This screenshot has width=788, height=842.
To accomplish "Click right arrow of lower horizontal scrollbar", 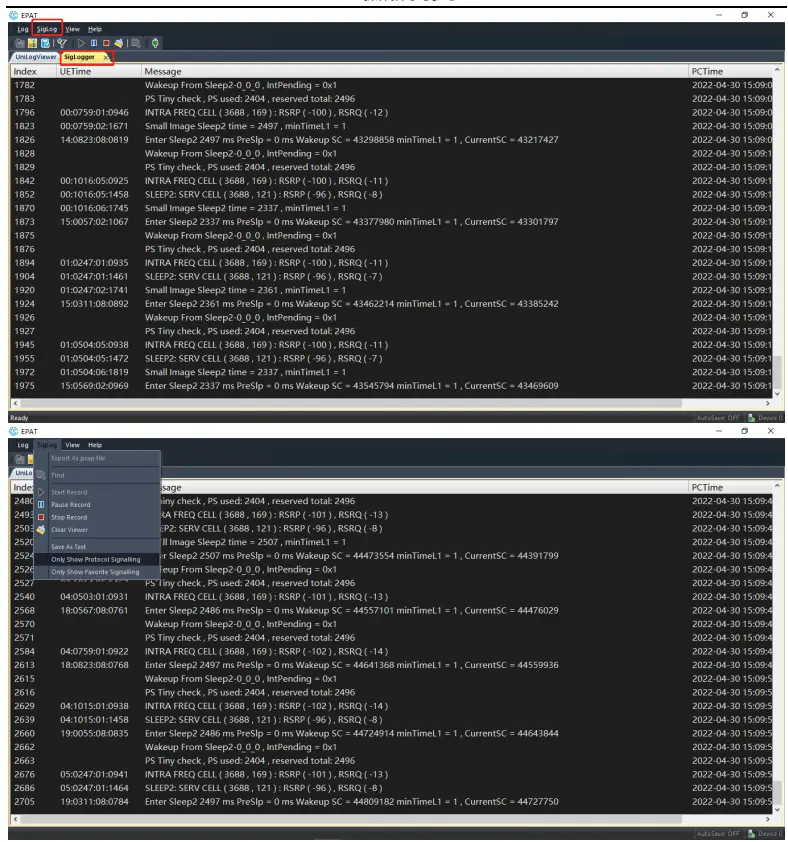I will [x=768, y=819].
